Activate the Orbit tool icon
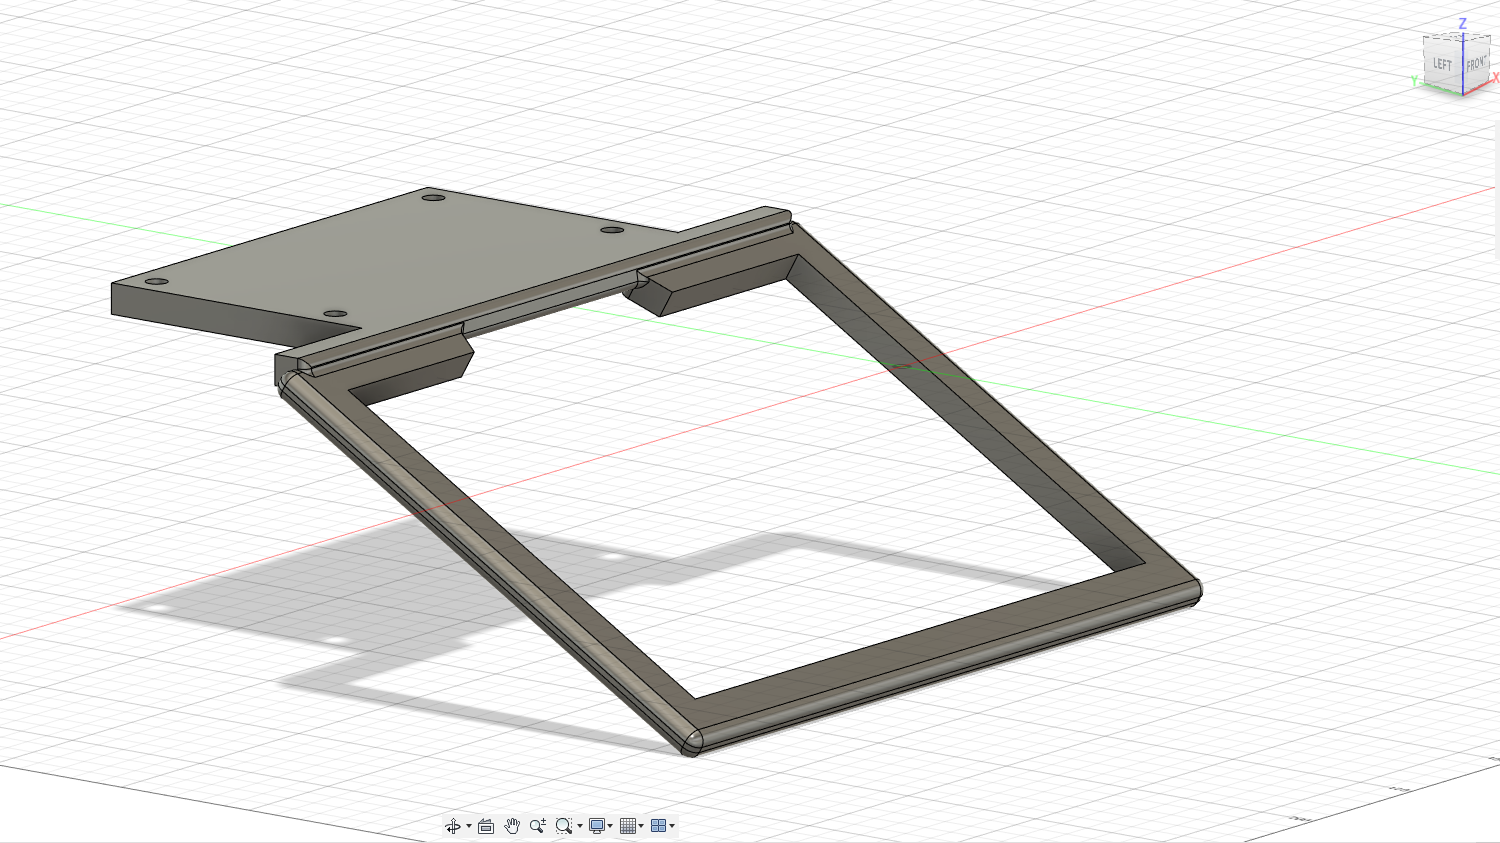 point(453,826)
